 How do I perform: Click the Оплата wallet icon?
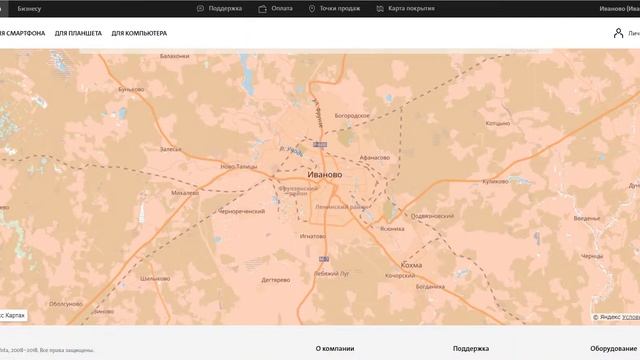pos(262,9)
